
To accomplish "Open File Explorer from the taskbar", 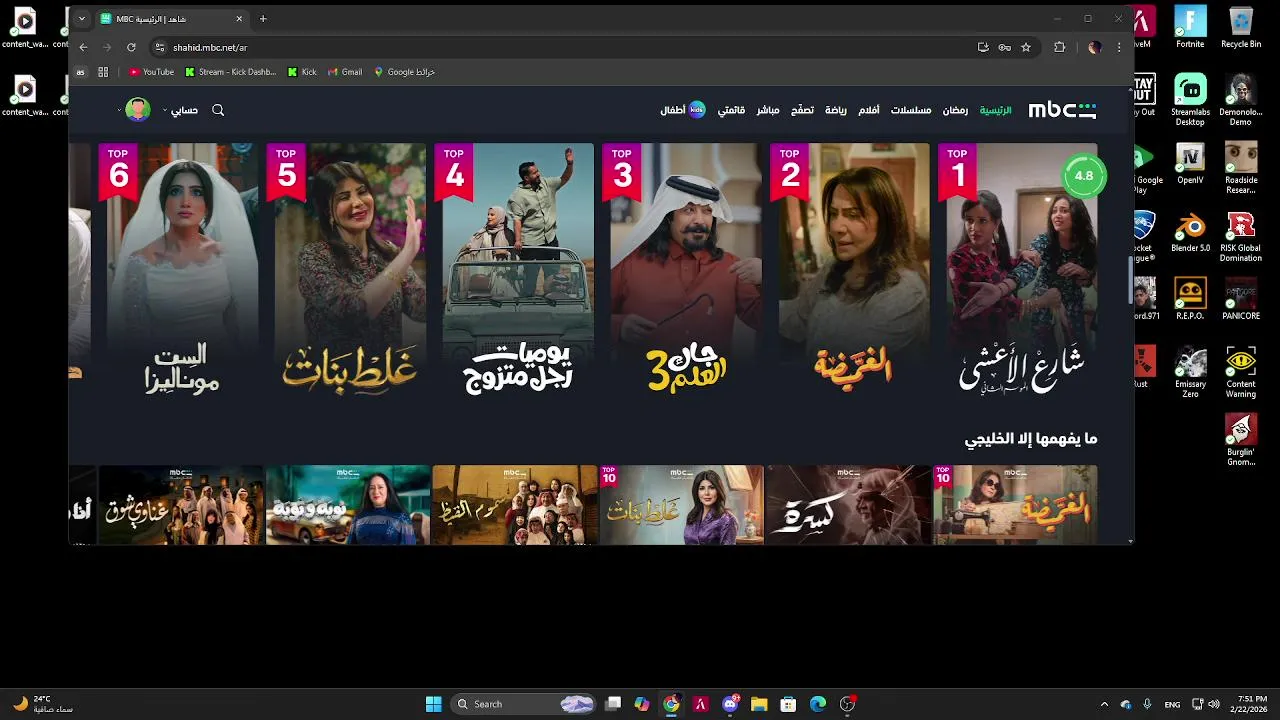I will 759,704.
